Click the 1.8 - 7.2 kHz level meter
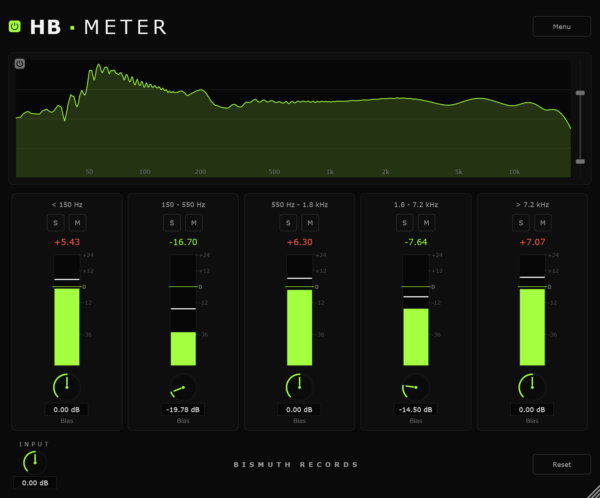Screen dimensions: 600x498 click(x=416, y=310)
